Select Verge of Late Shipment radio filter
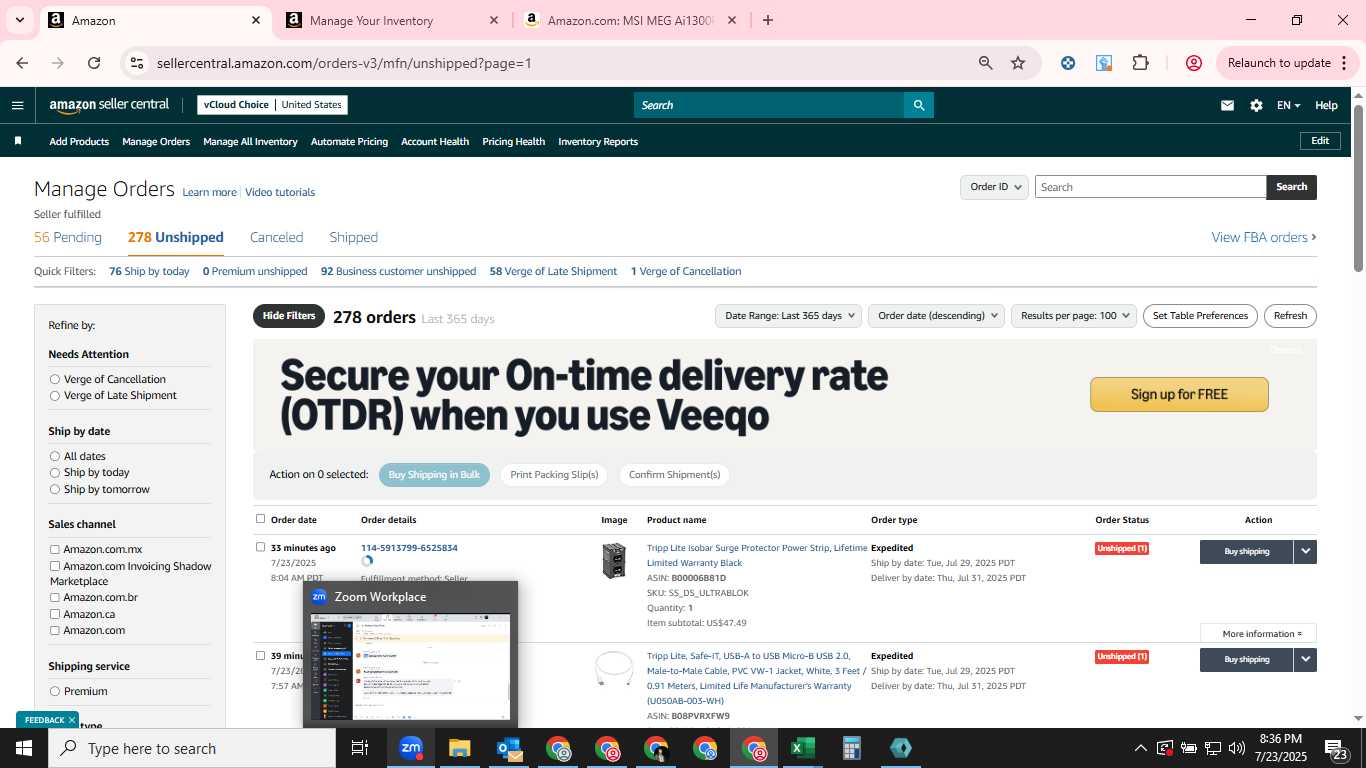Viewport: 1366px width, 768px height. click(55, 395)
